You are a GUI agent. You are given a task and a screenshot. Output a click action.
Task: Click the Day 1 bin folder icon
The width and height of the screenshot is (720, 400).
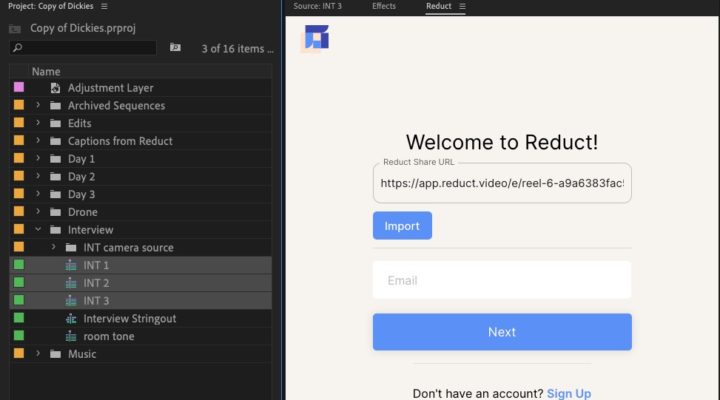pos(56,159)
